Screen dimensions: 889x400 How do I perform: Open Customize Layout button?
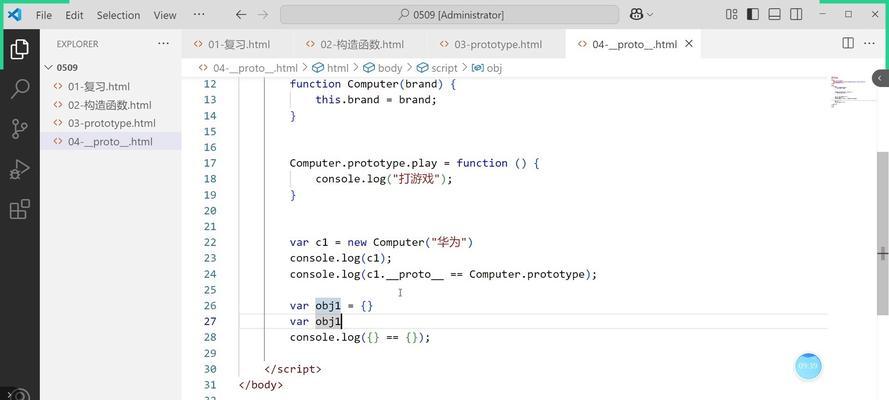pyautogui.click(x=731, y=15)
